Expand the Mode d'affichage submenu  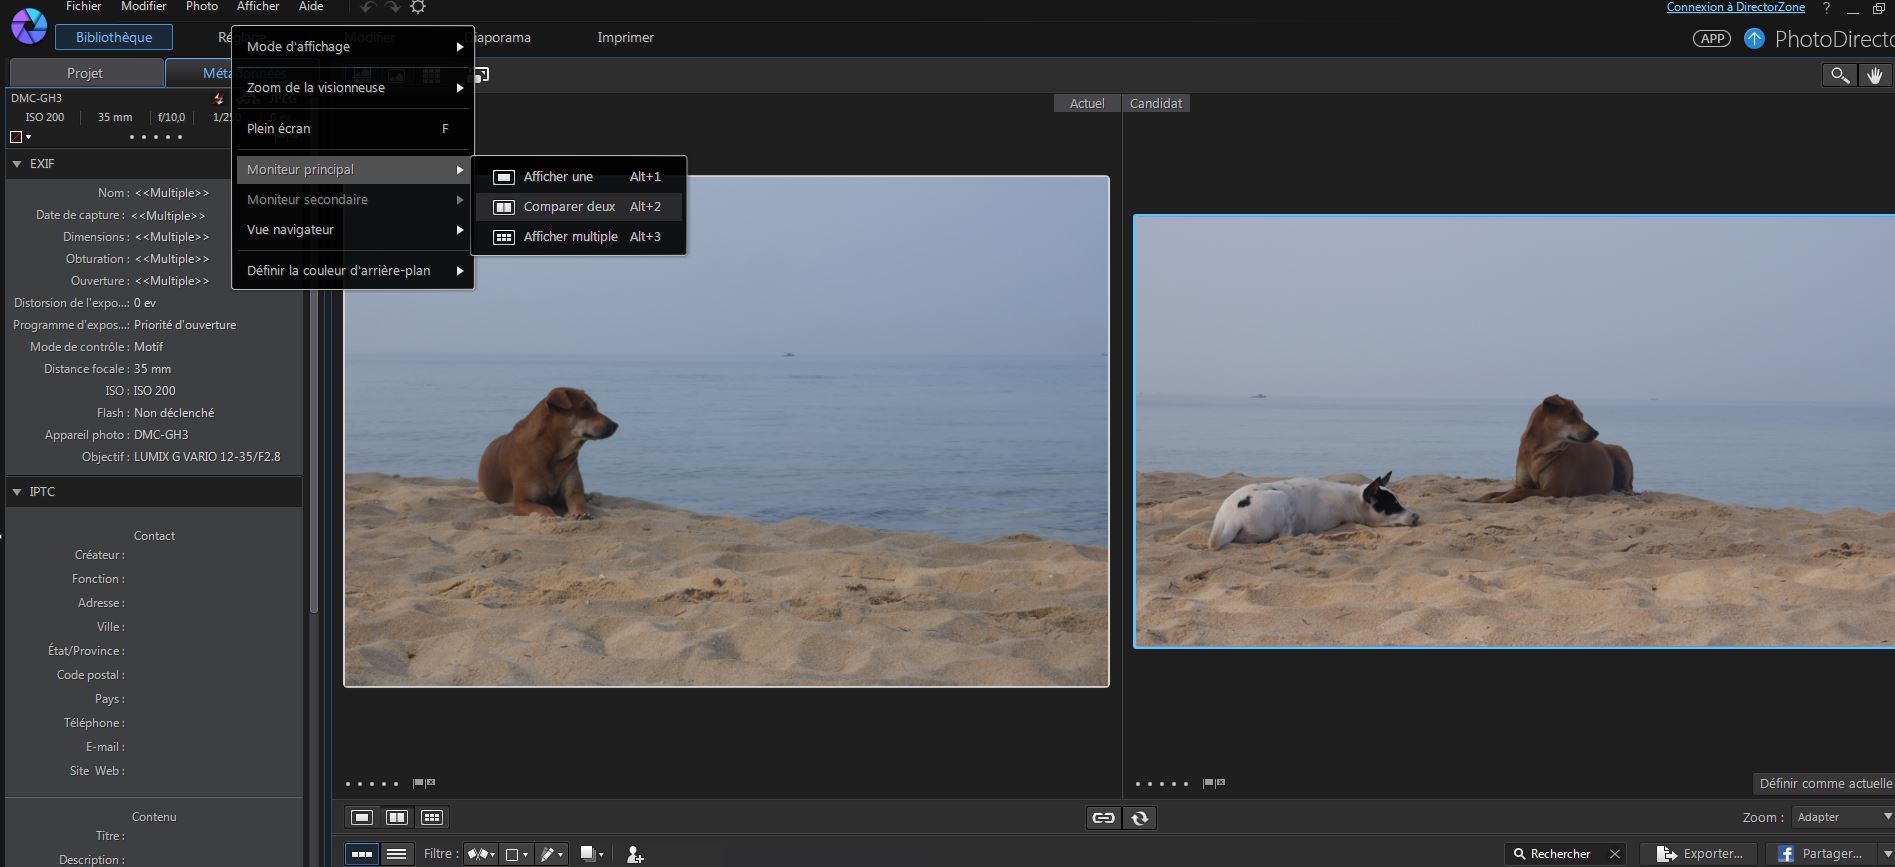(x=353, y=47)
